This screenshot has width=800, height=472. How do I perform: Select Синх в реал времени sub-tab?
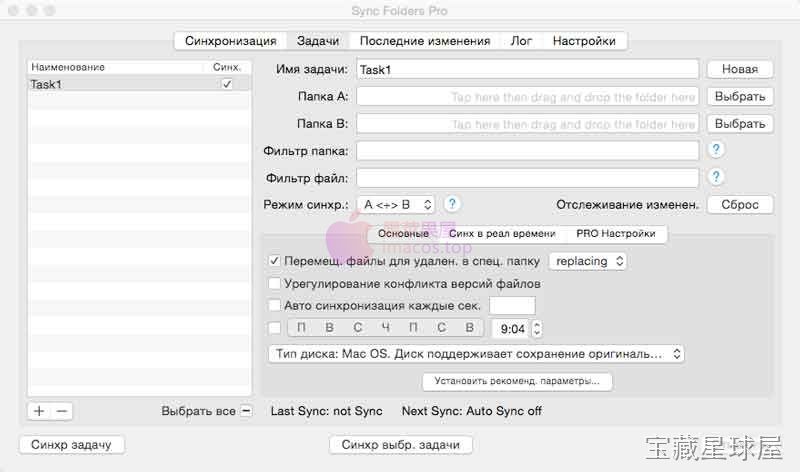[502, 234]
